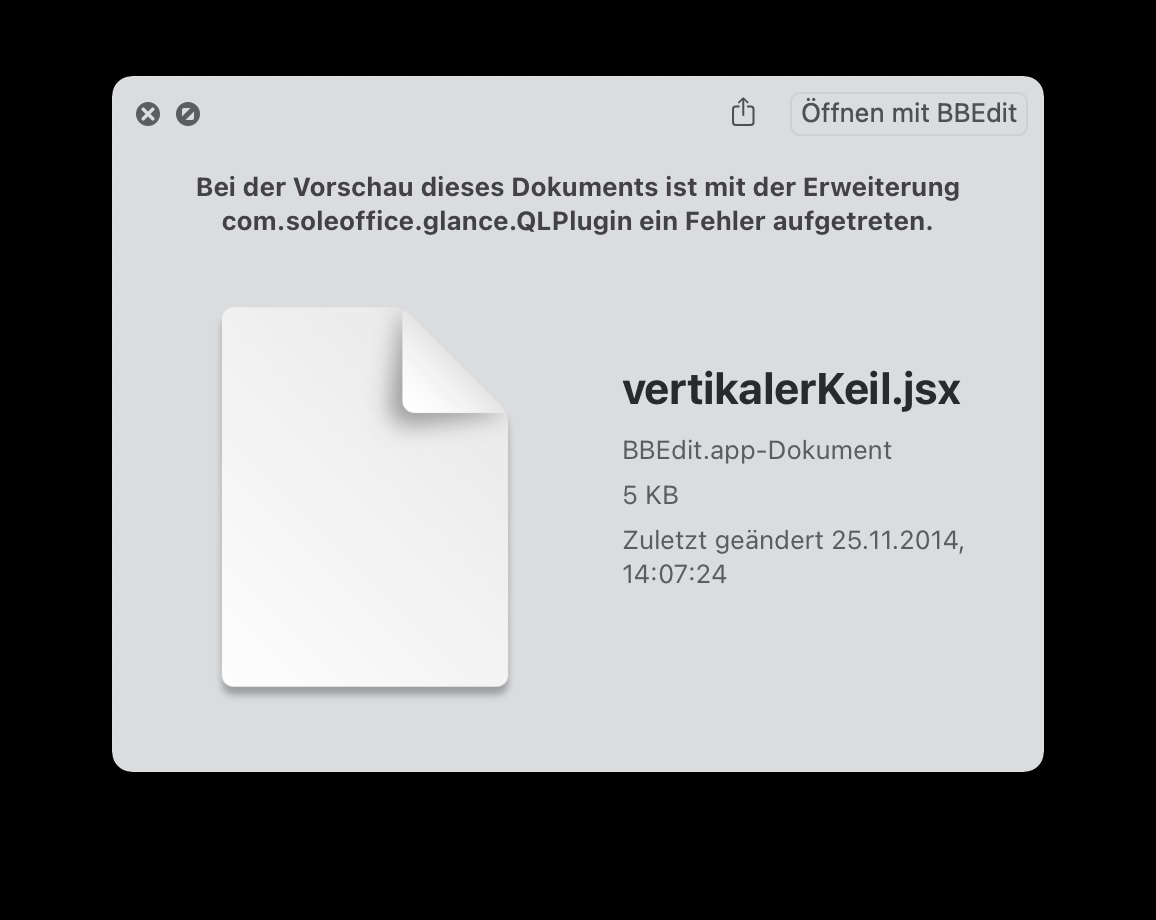Viewport: 1156px width, 920px height.
Task: Click the com.soleoffice.glance.QLPlugin extension name
Action: pyautogui.click(x=427, y=221)
